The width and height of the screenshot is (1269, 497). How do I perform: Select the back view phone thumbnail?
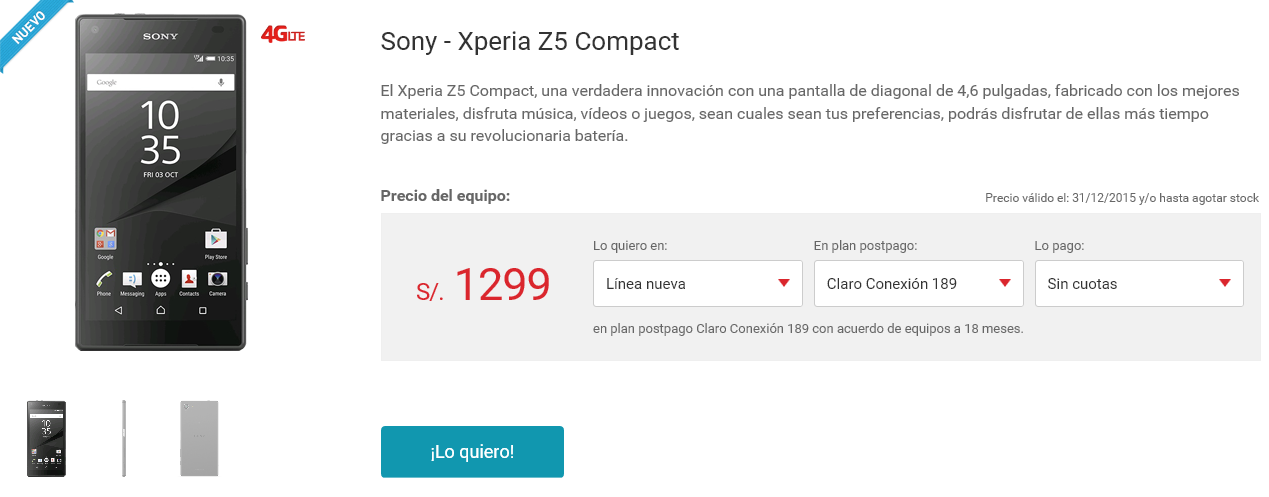199,438
